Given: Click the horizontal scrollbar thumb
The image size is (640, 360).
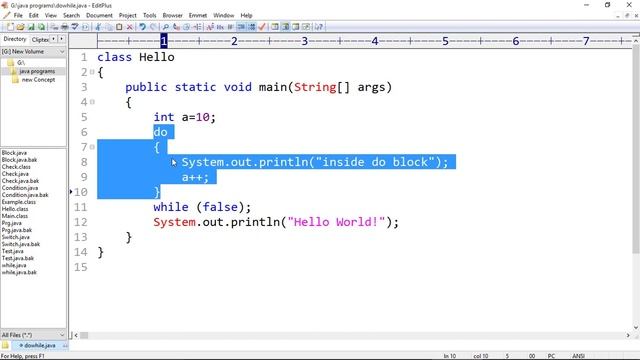Looking at the screenshot, I should 84,336.
